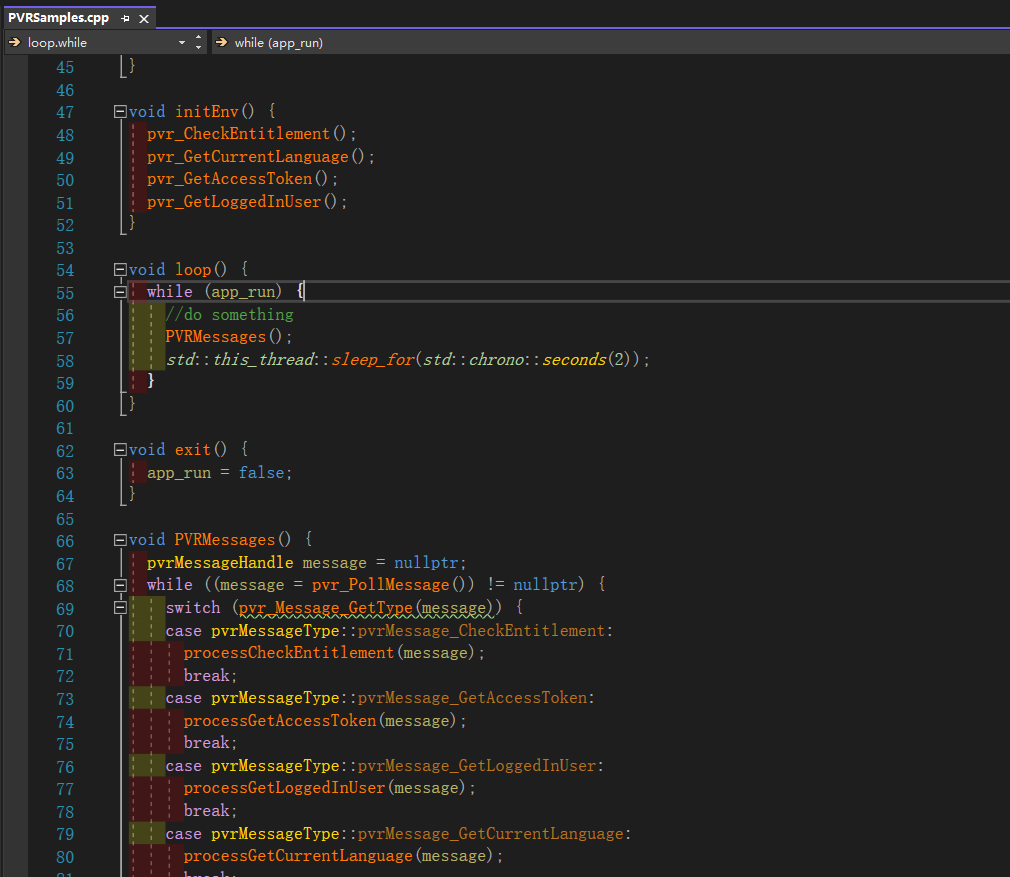Close the PVRSamples.cpp tab
Image resolution: width=1010 pixels, height=877 pixels.
point(144,19)
